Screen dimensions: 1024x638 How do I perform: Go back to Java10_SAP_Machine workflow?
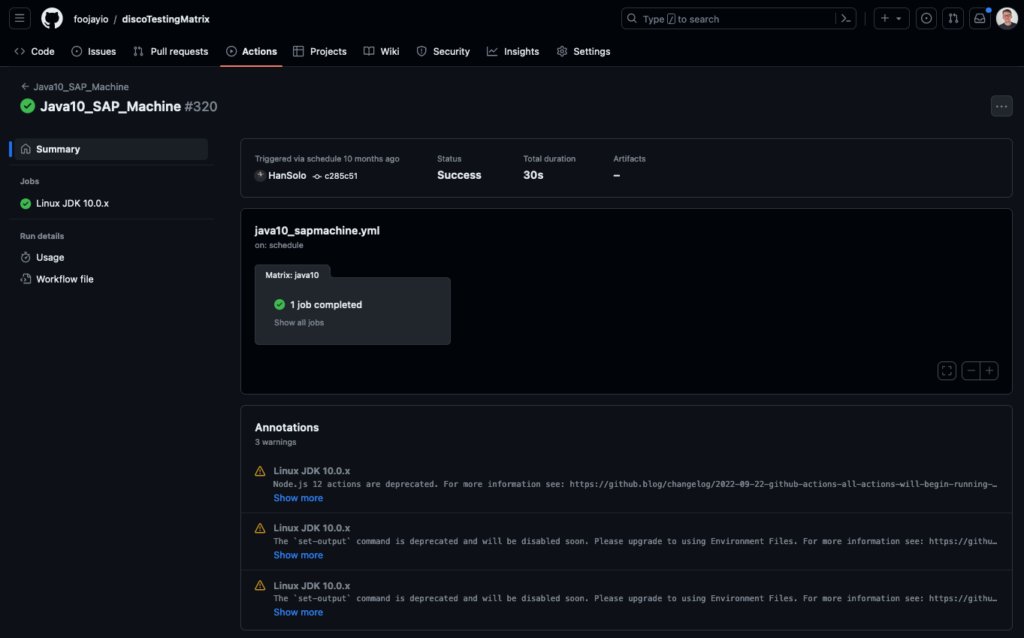74,86
